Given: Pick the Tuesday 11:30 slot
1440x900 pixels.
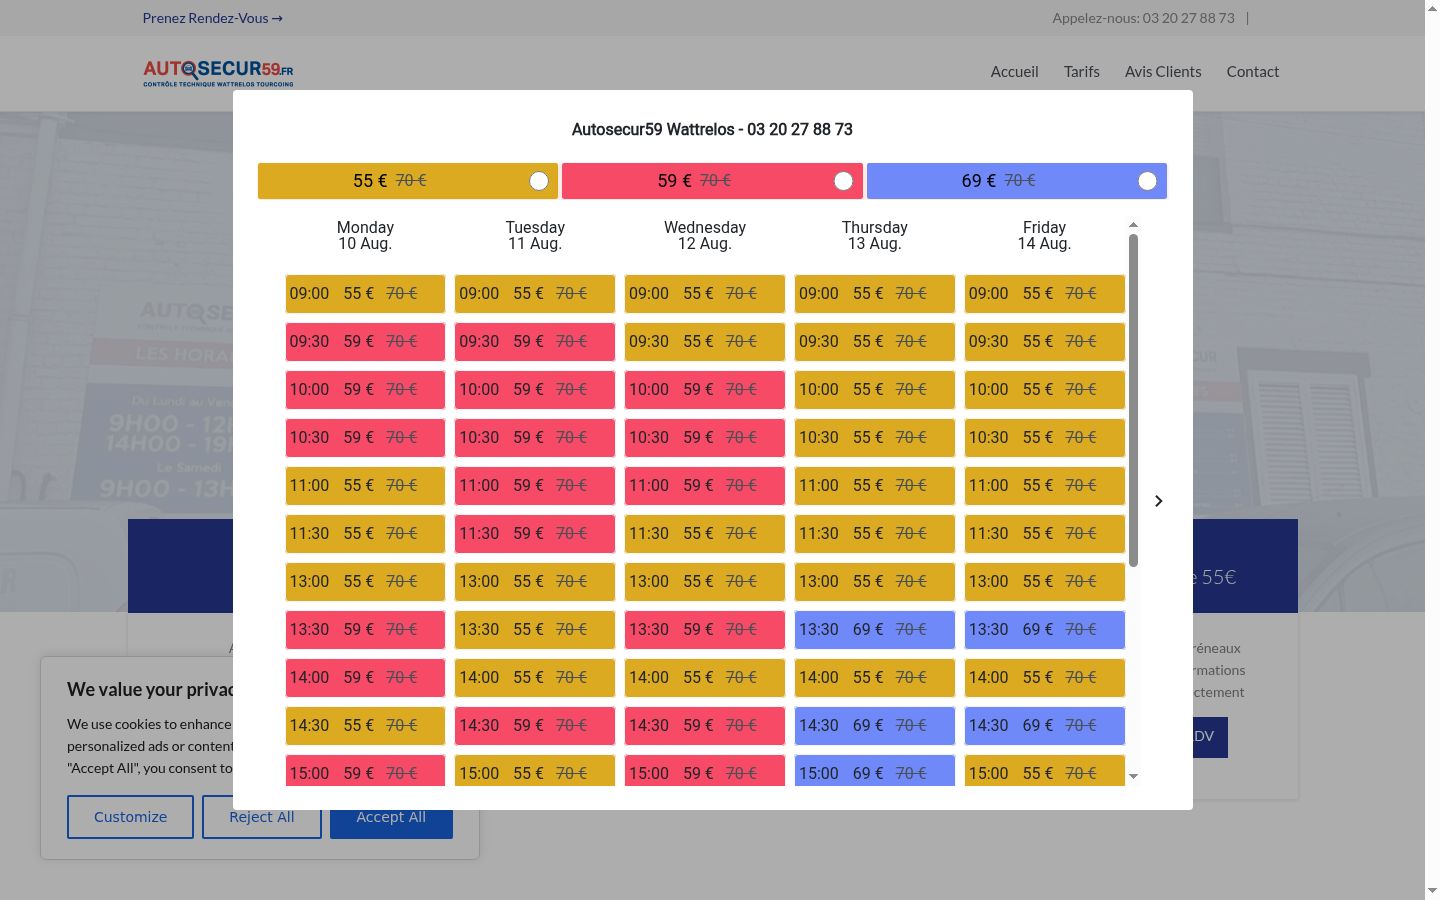Looking at the screenshot, I should [535, 534].
